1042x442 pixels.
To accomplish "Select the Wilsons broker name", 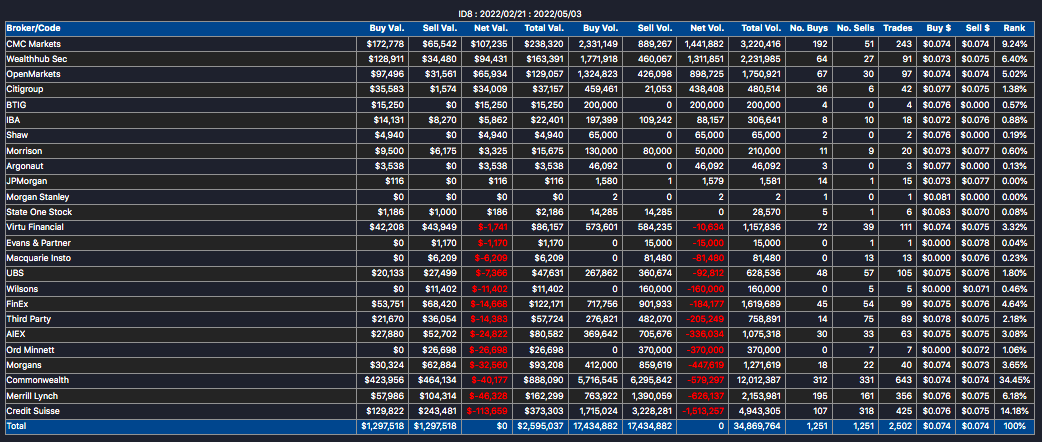I will coord(21,288).
